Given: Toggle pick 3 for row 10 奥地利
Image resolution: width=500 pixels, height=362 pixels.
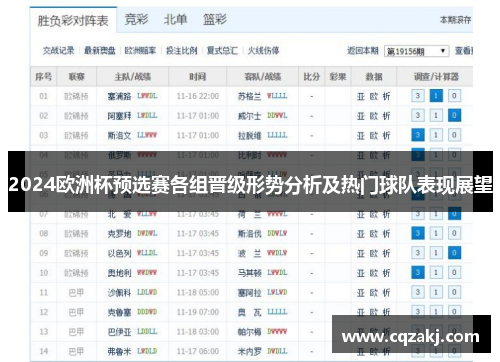Looking at the screenshot, I should pyautogui.click(x=418, y=273).
